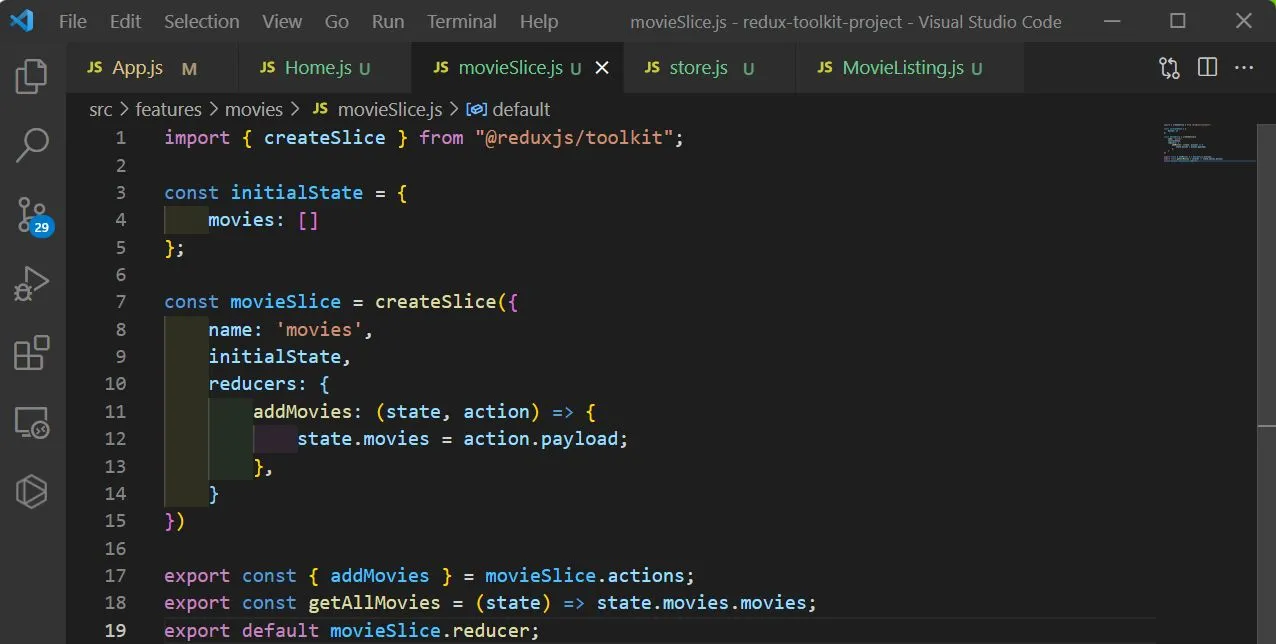Click 'movies' string on line 8
This screenshot has width=1276, height=644.
[x=319, y=330]
